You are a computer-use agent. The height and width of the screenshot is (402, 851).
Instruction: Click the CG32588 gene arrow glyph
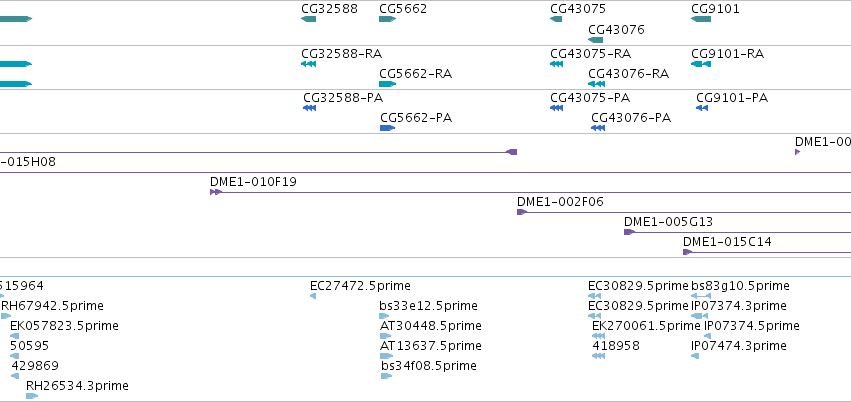(308, 19)
